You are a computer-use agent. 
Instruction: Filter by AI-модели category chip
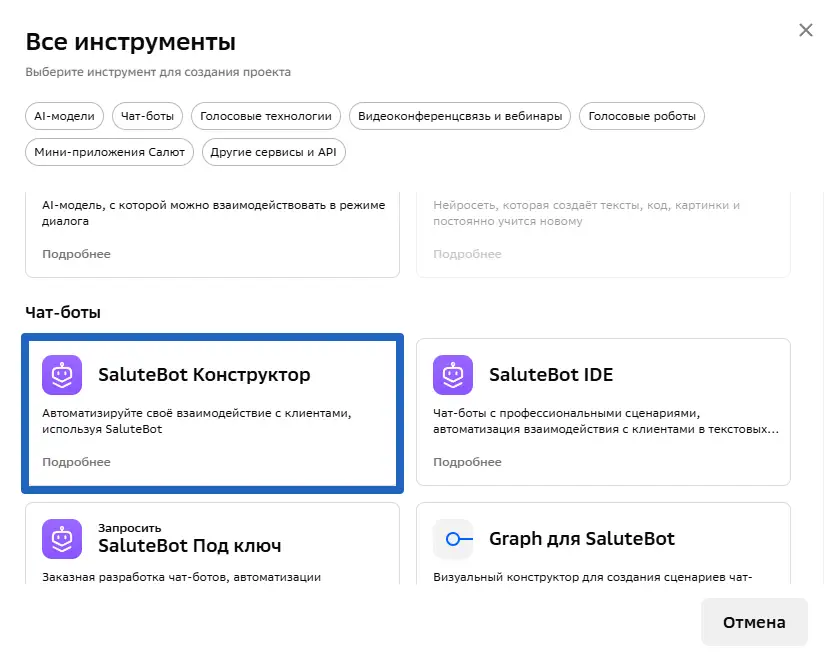64,116
